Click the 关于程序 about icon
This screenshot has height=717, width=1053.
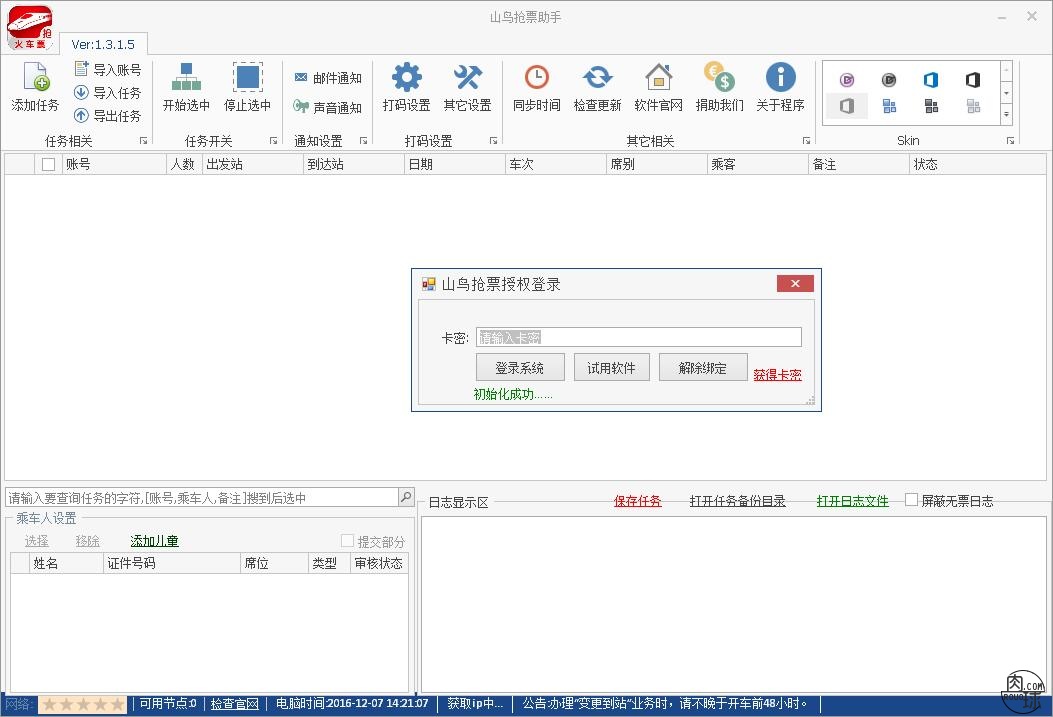[x=780, y=77]
